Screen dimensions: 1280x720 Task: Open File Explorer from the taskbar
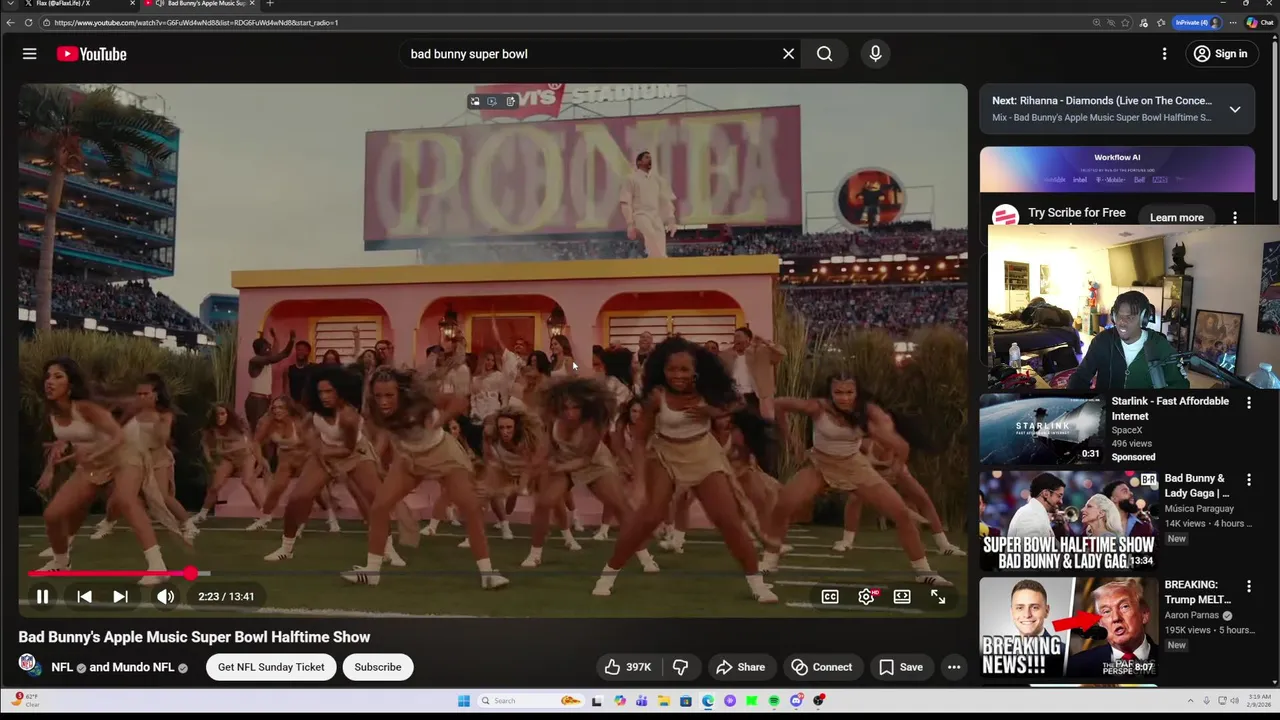664,701
